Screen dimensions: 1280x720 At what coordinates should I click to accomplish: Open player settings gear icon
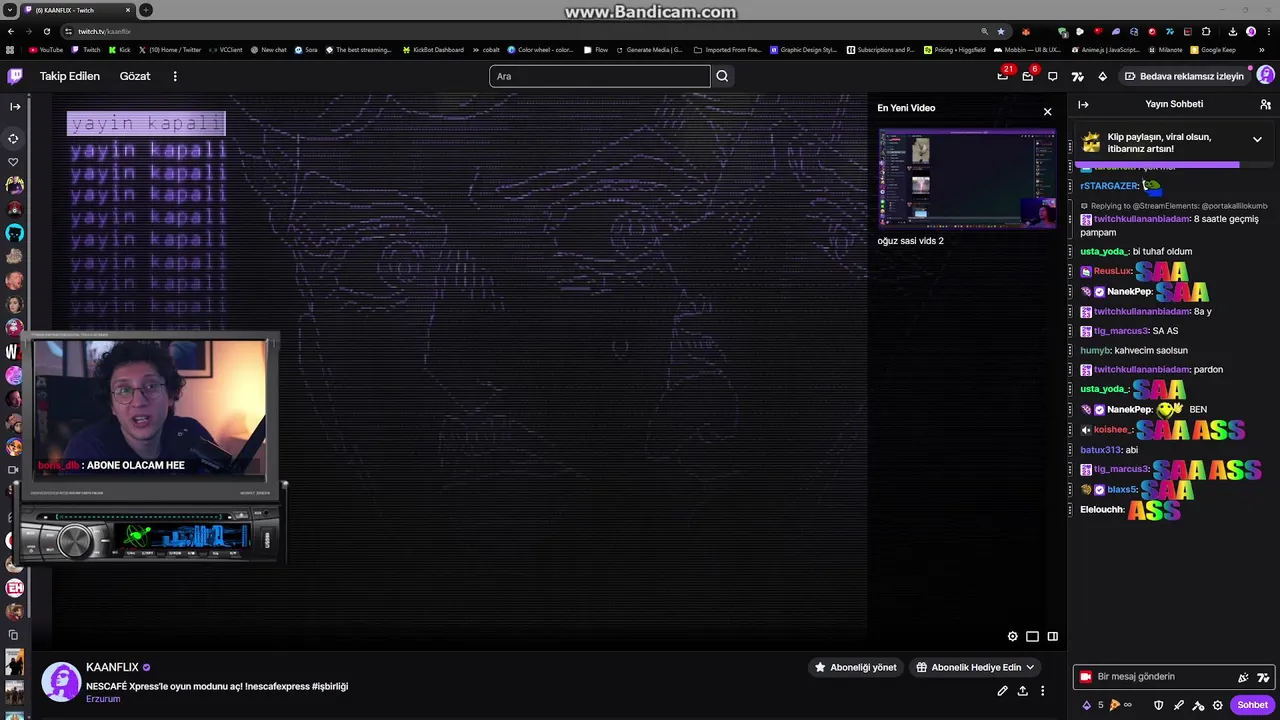[x=1012, y=636]
